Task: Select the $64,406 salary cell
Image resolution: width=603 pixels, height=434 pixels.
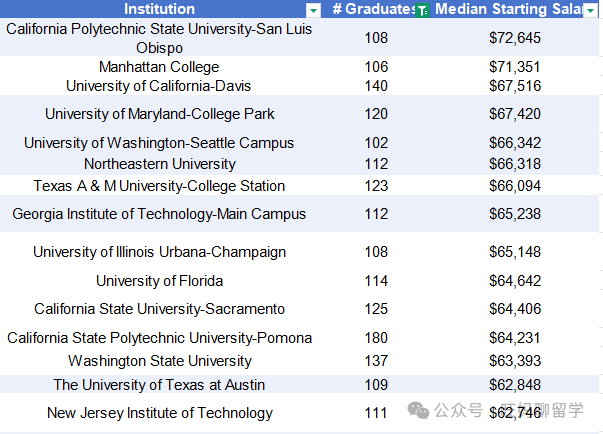Action: [515, 309]
